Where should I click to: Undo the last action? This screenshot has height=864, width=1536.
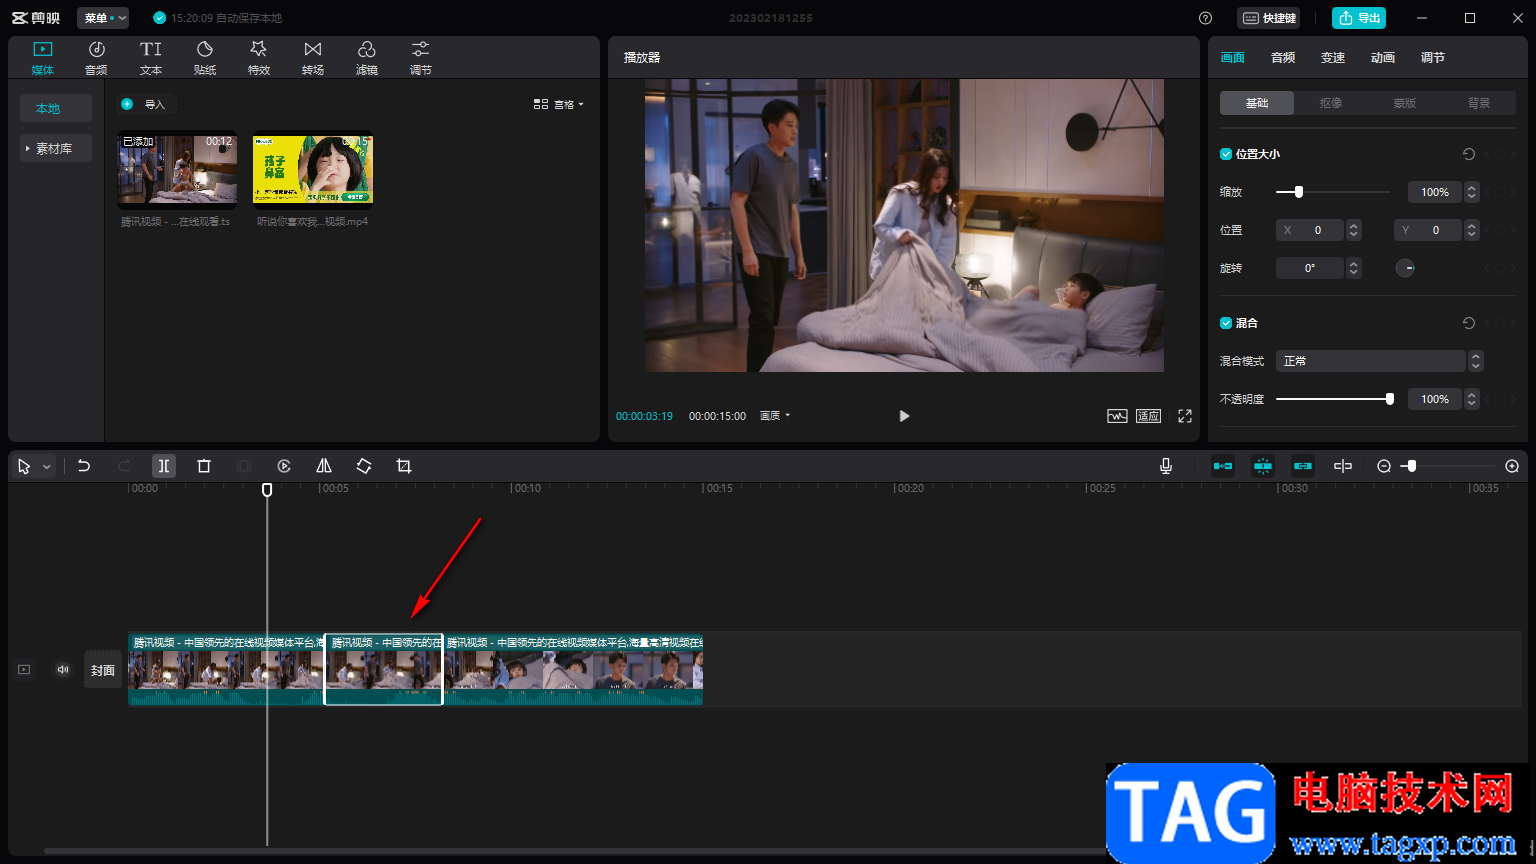point(84,466)
